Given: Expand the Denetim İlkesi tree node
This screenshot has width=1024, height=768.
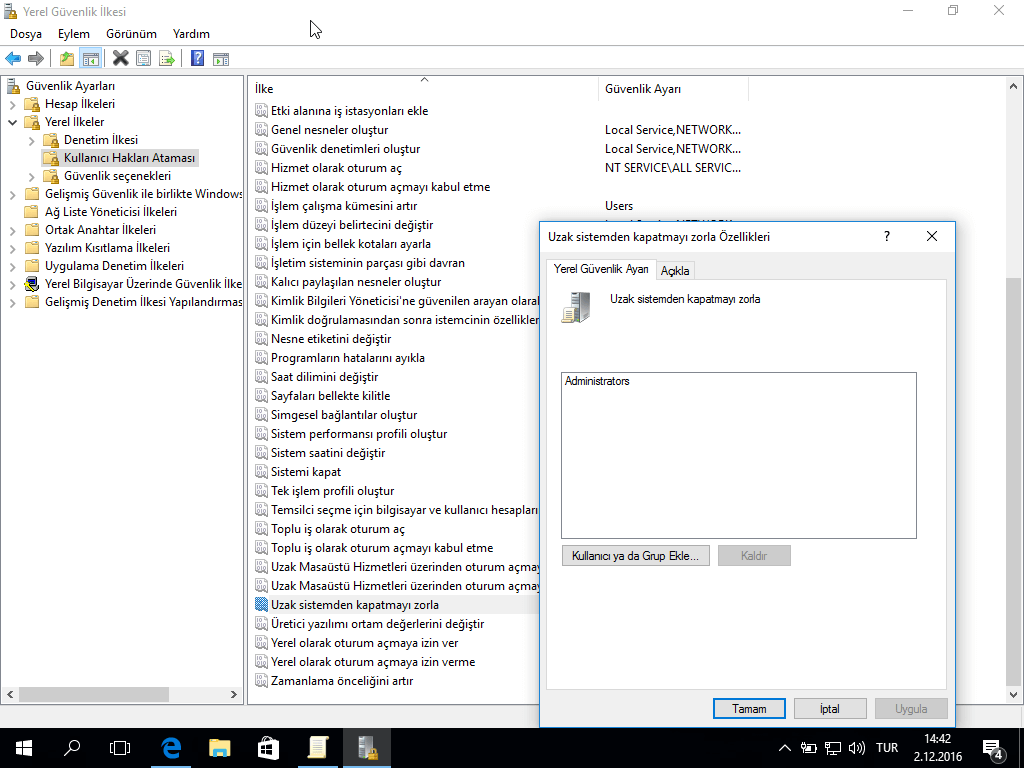Looking at the screenshot, I should 31,140.
